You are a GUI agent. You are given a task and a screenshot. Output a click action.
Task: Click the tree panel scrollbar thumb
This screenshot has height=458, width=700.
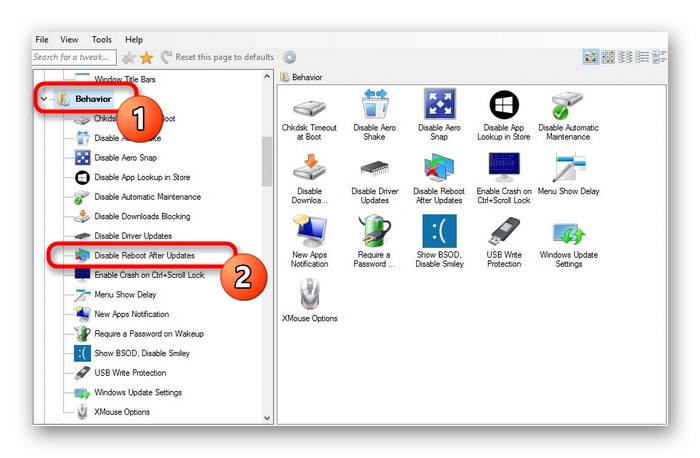coord(267,161)
